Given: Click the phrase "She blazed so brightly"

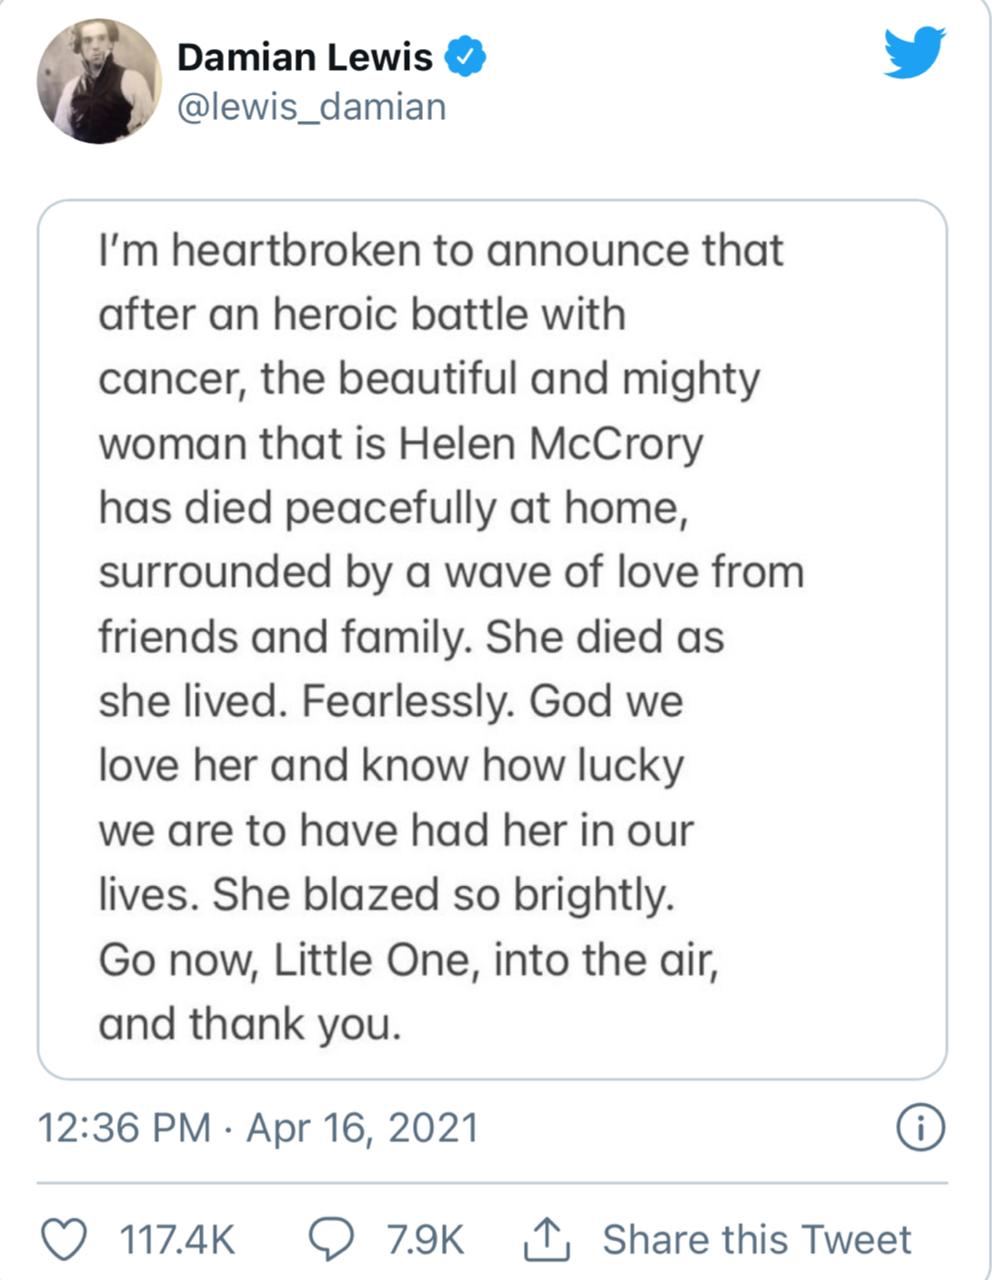Looking at the screenshot, I should point(439,895).
